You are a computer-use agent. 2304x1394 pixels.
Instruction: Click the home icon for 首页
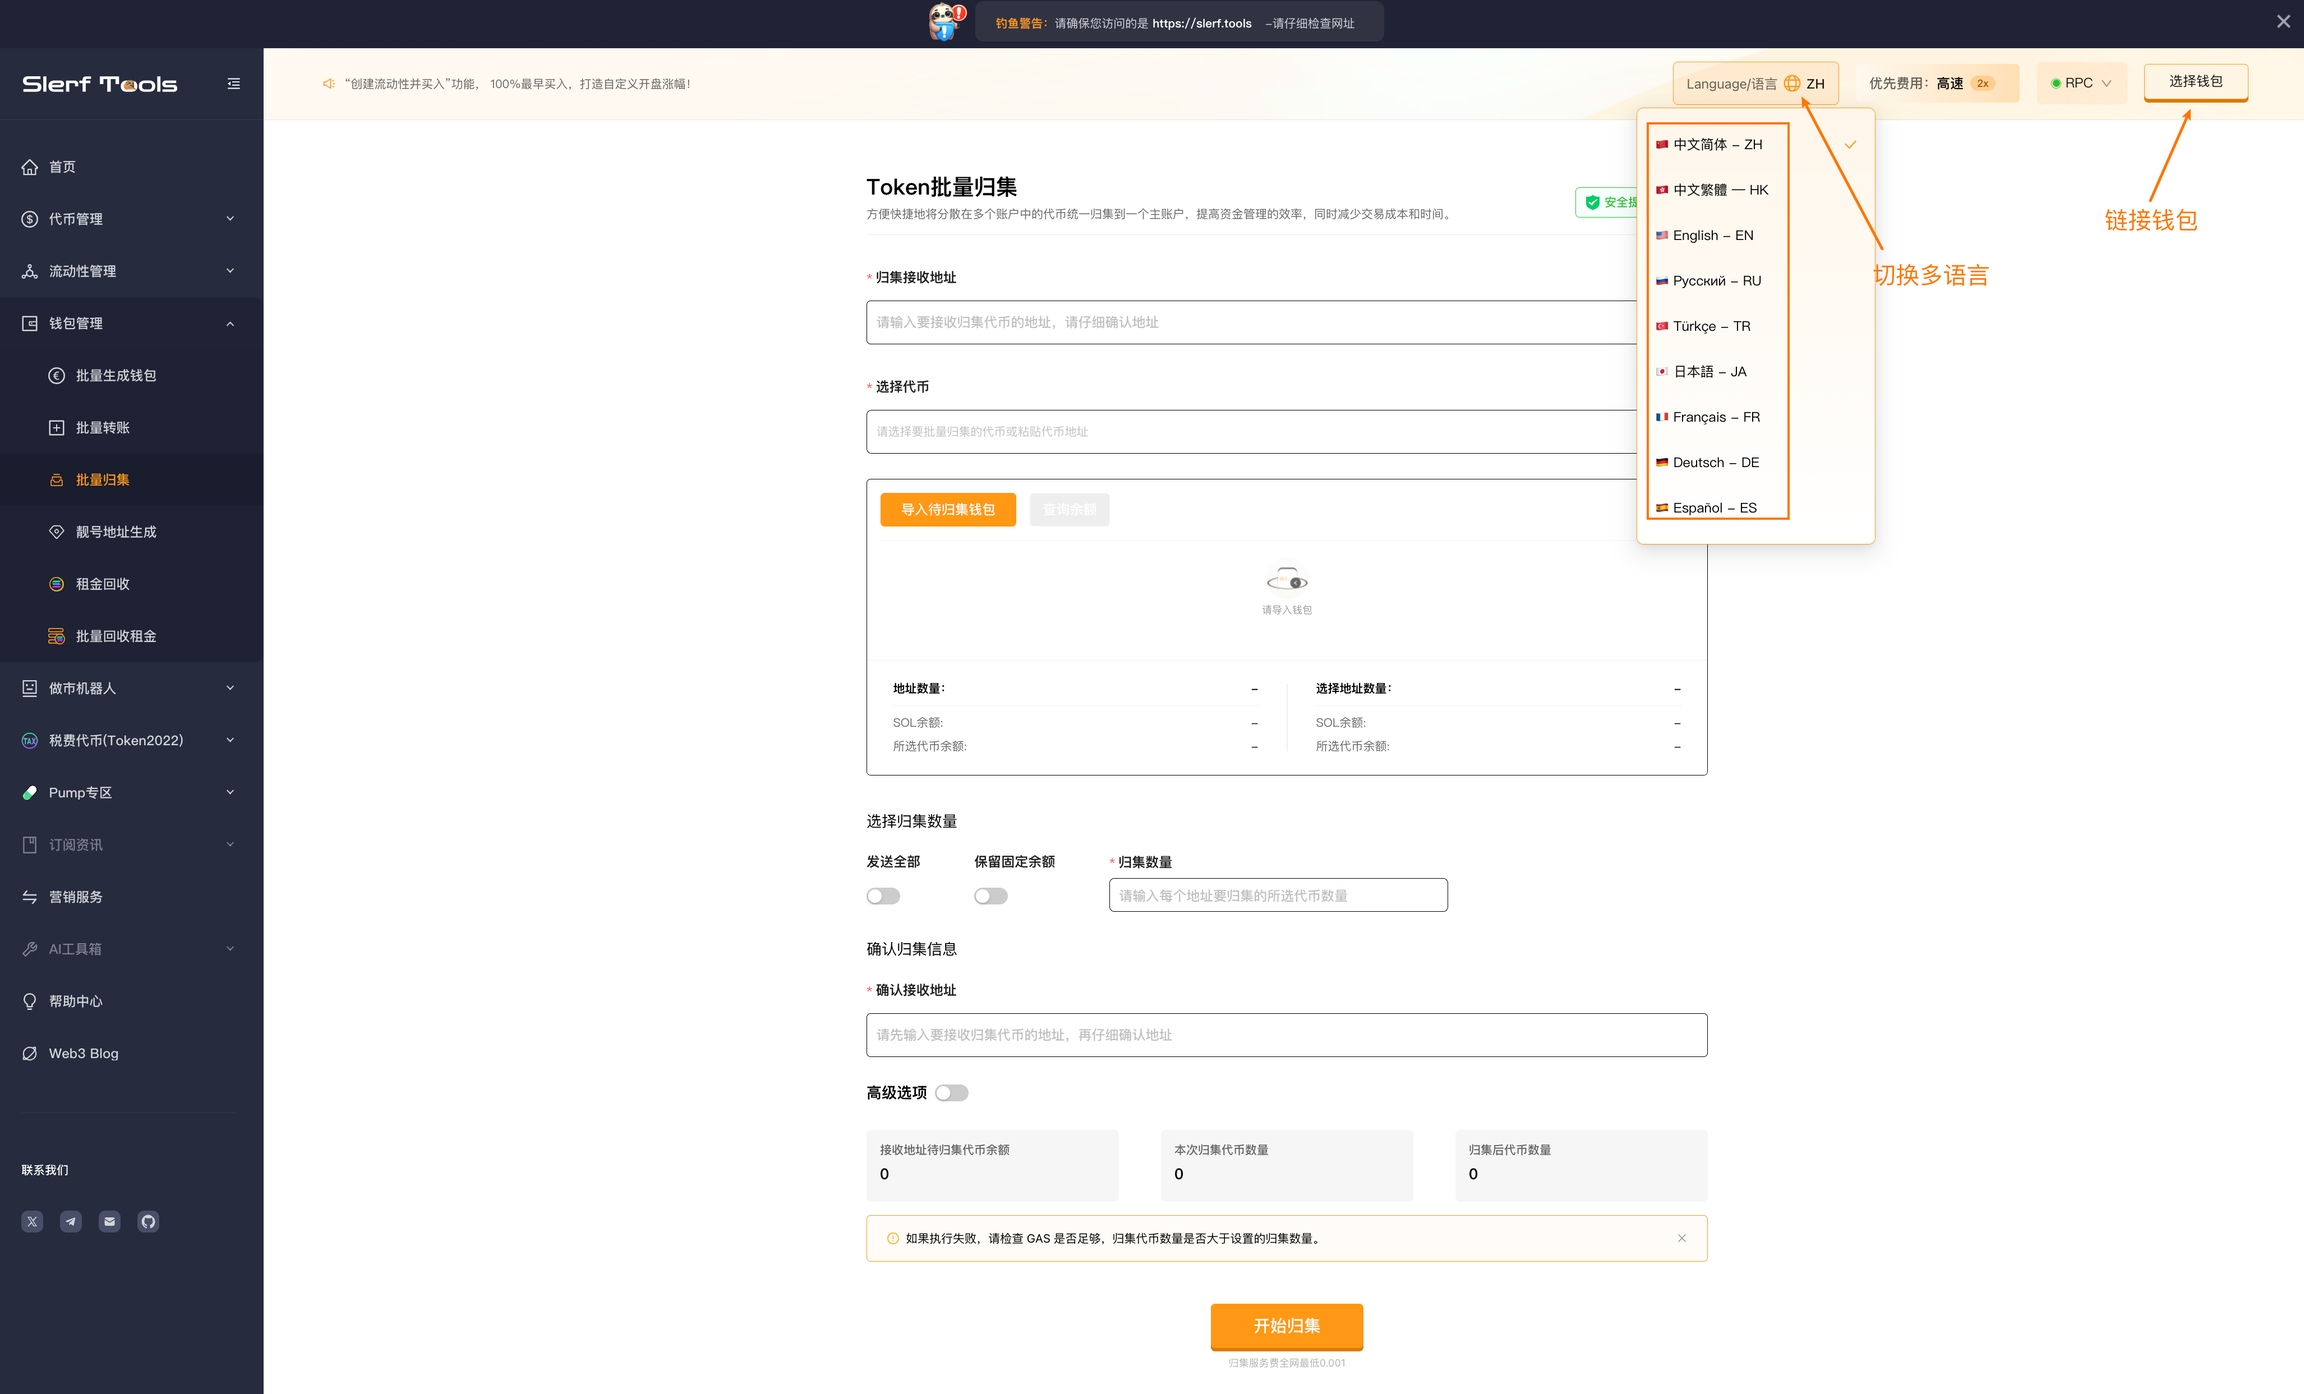coord(30,167)
